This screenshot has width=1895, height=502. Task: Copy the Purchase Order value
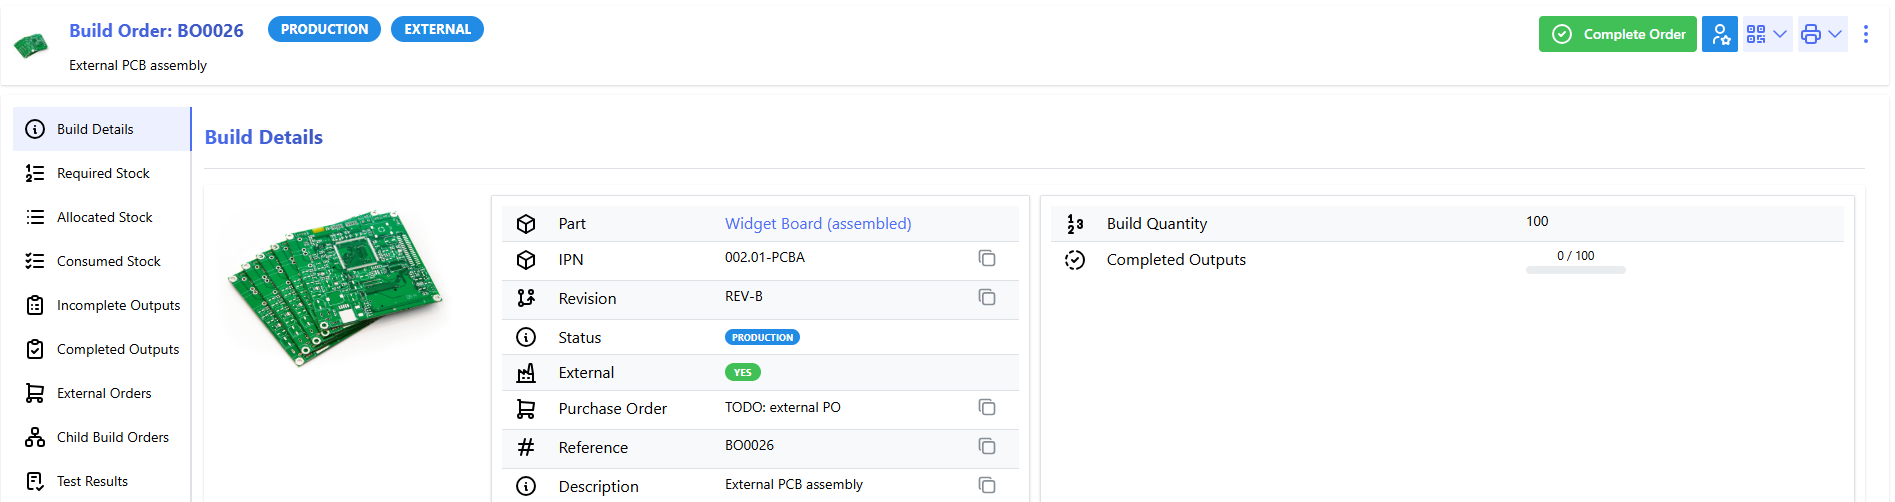[x=986, y=408]
